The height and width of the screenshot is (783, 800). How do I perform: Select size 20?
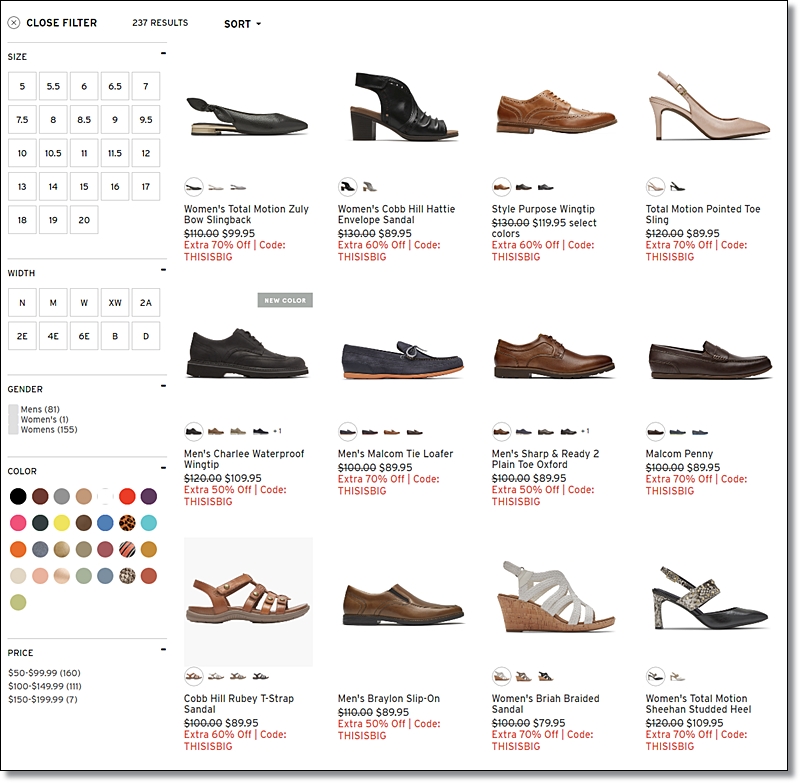tap(84, 220)
